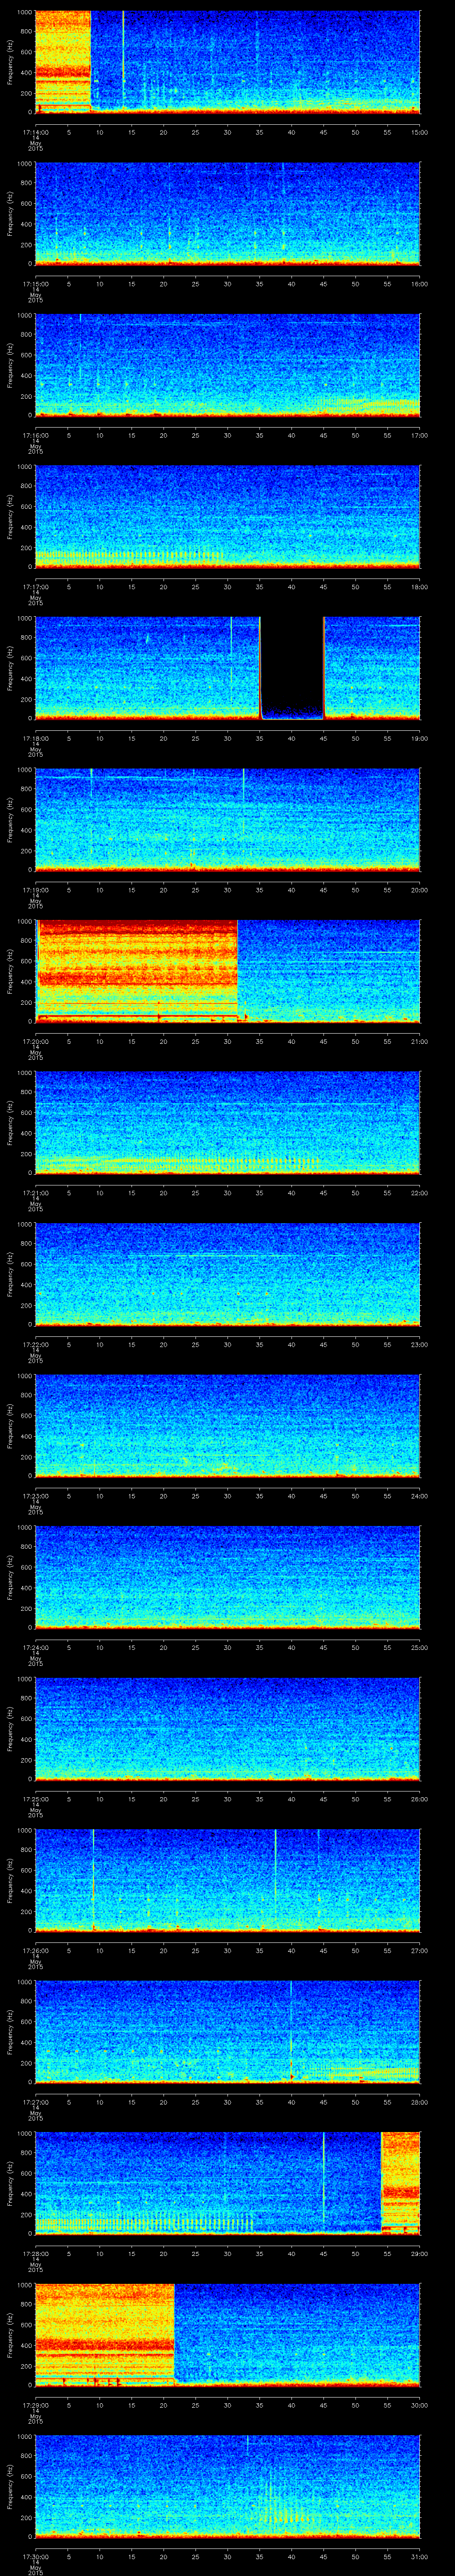Click the spectrogram panel starting at 17:14:00
Image resolution: width=455 pixels, height=2576 pixels.
point(227,62)
